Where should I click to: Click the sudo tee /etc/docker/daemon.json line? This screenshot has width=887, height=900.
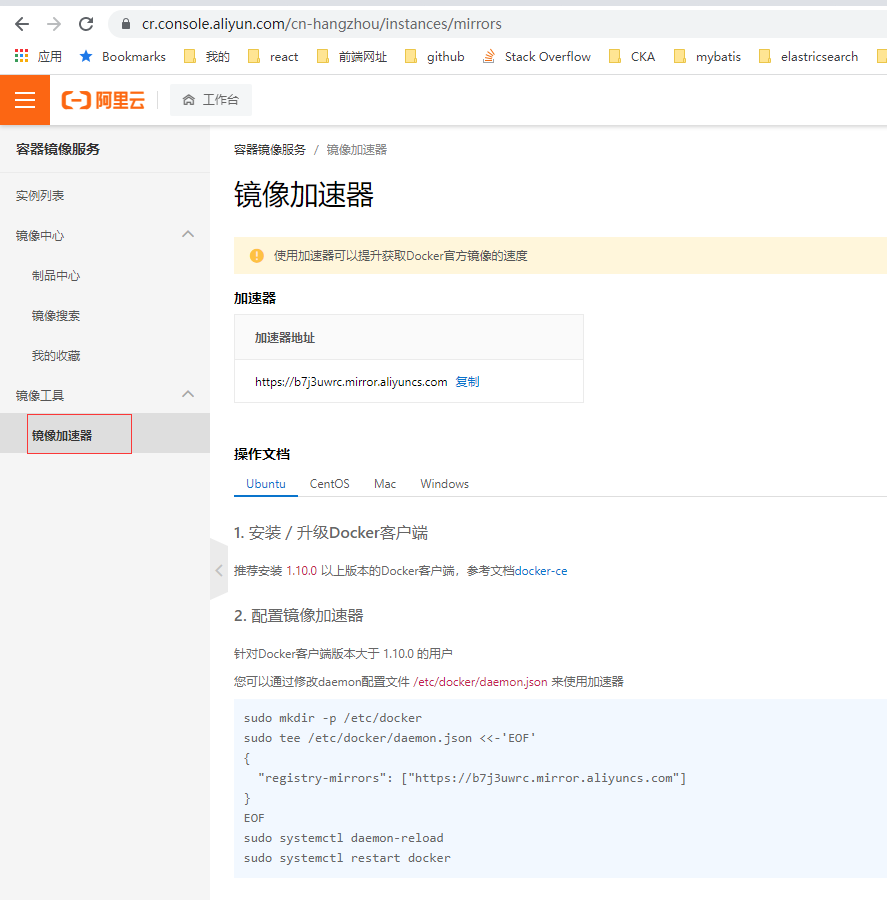(389, 738)
